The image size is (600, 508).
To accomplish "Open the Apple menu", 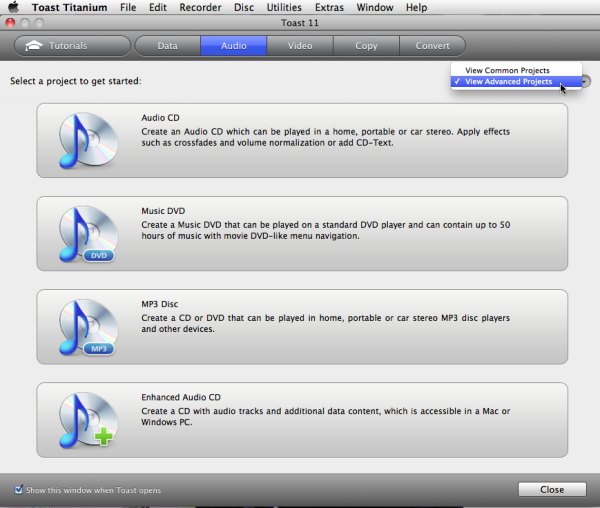I will (x=14, y=7).
